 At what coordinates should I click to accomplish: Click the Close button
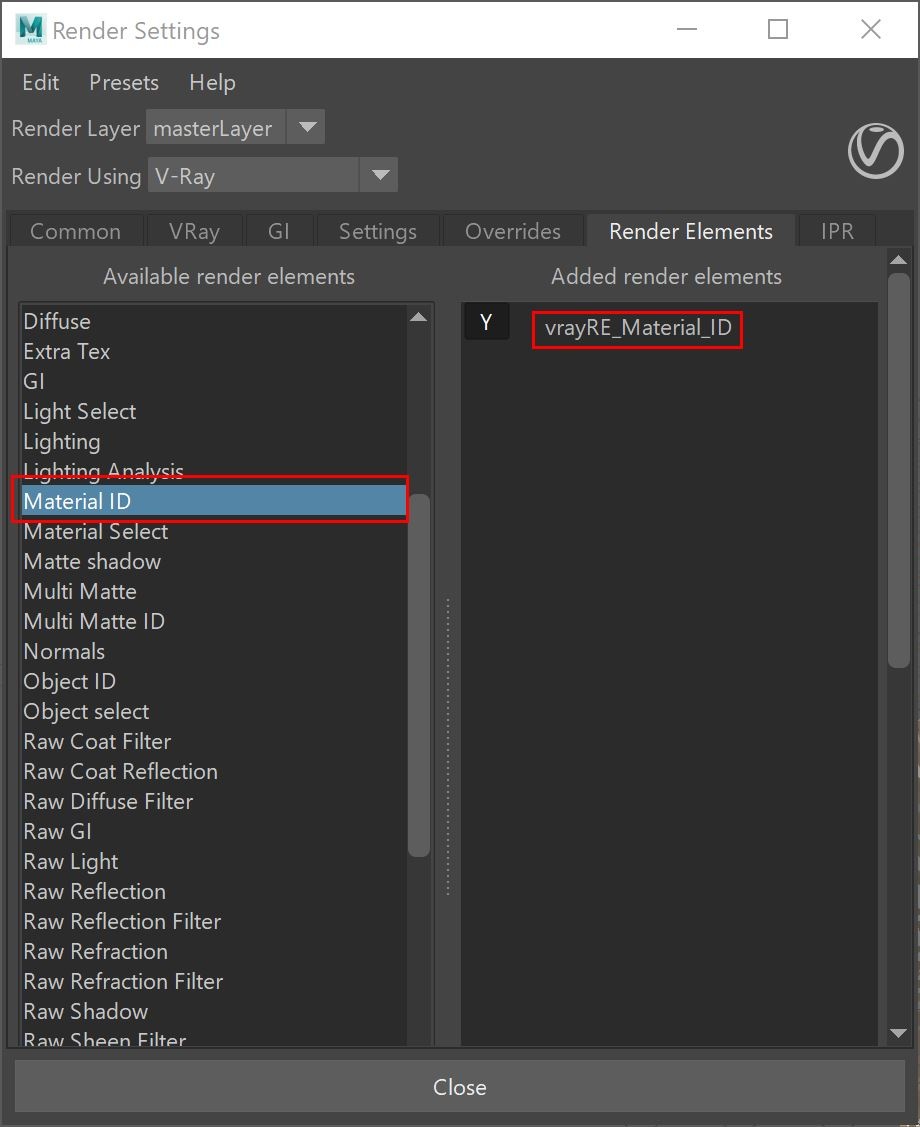tap(460, 1087)
